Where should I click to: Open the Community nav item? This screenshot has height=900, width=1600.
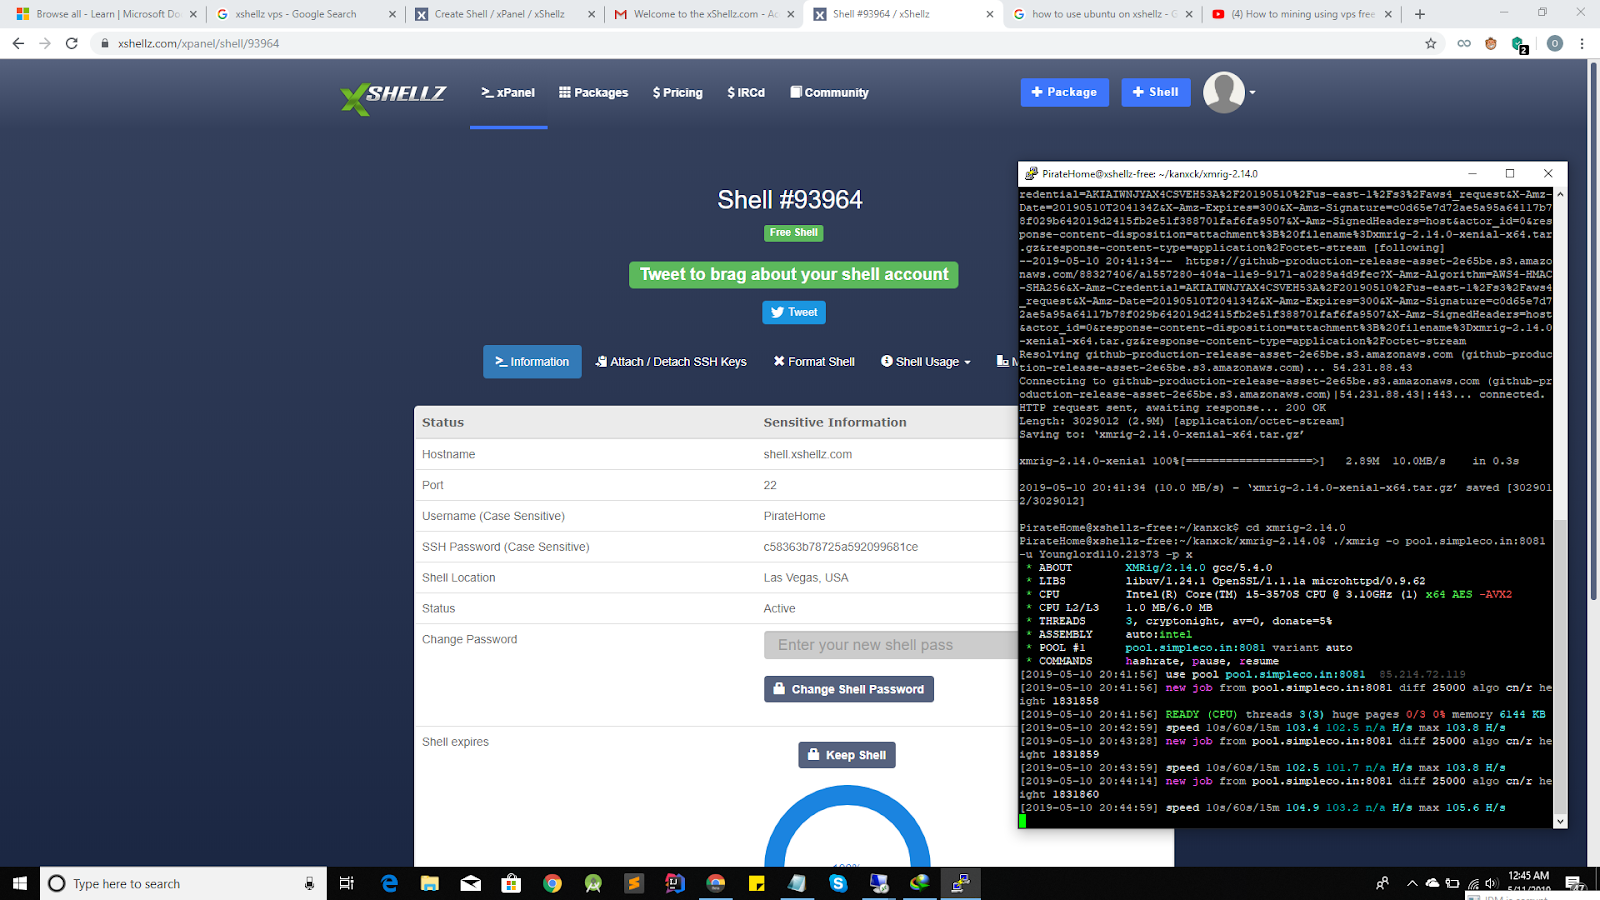tap(829, 93)
